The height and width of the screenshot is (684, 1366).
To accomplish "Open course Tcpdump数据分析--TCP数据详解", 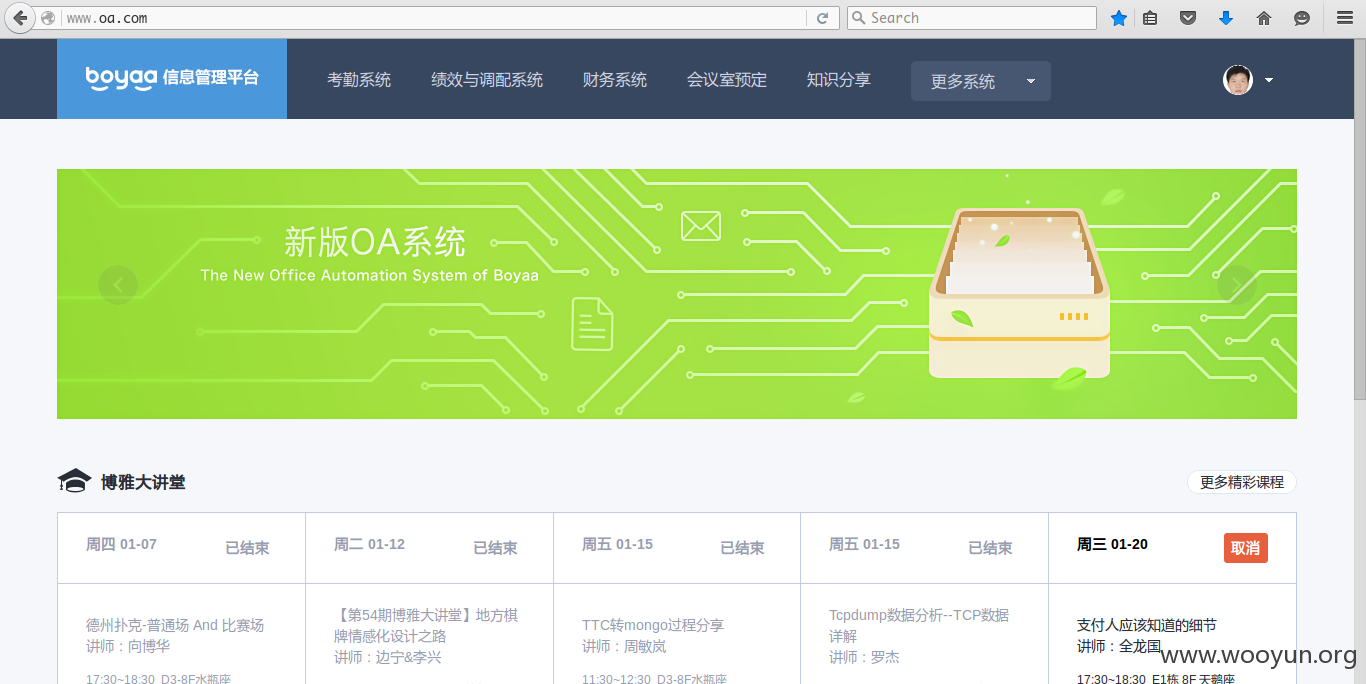I will tap(919, 625).
